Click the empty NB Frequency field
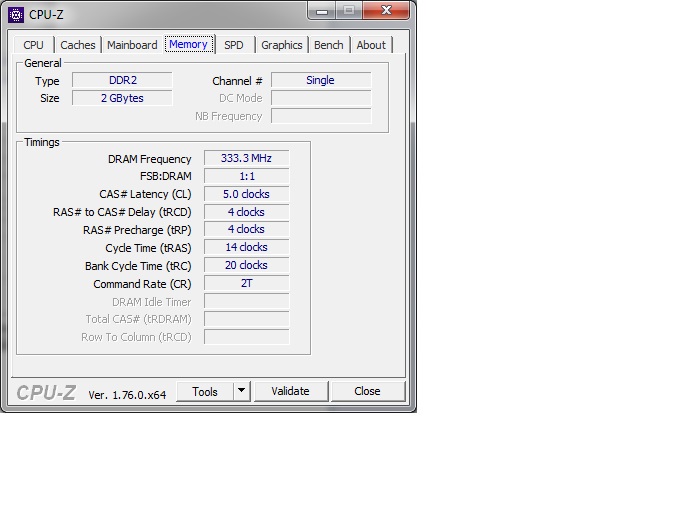The image size is (691, 518). [321, 116]
